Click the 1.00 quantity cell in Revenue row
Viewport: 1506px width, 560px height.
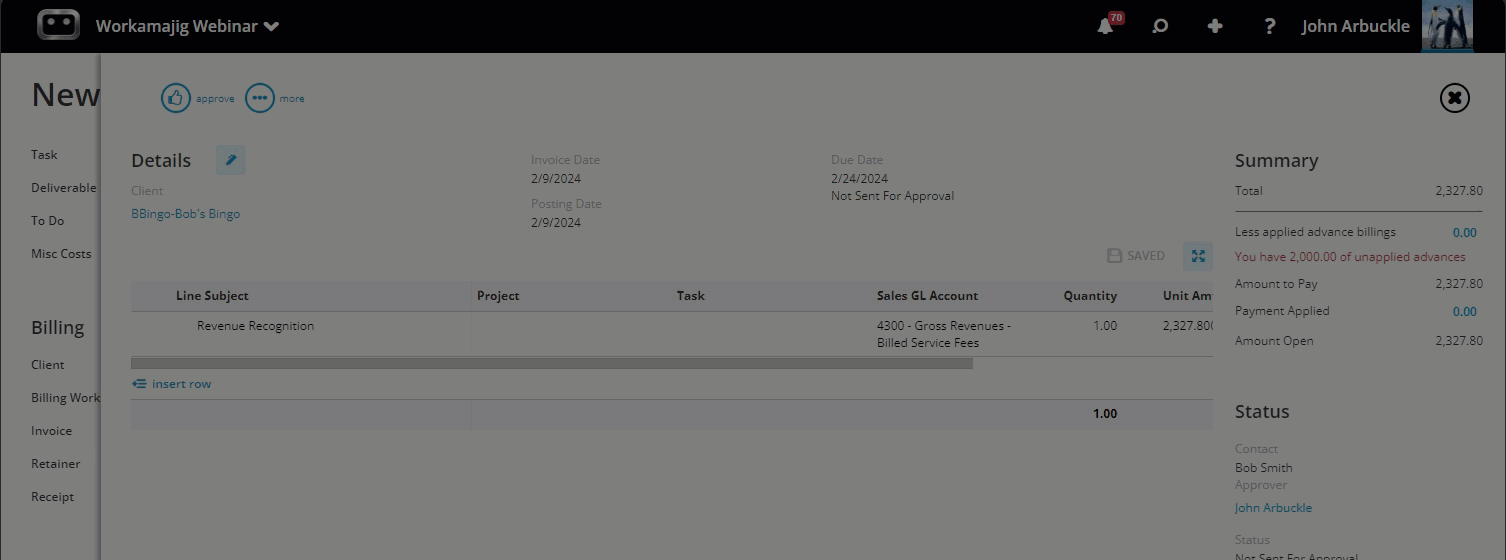[x=1105, y=326]
